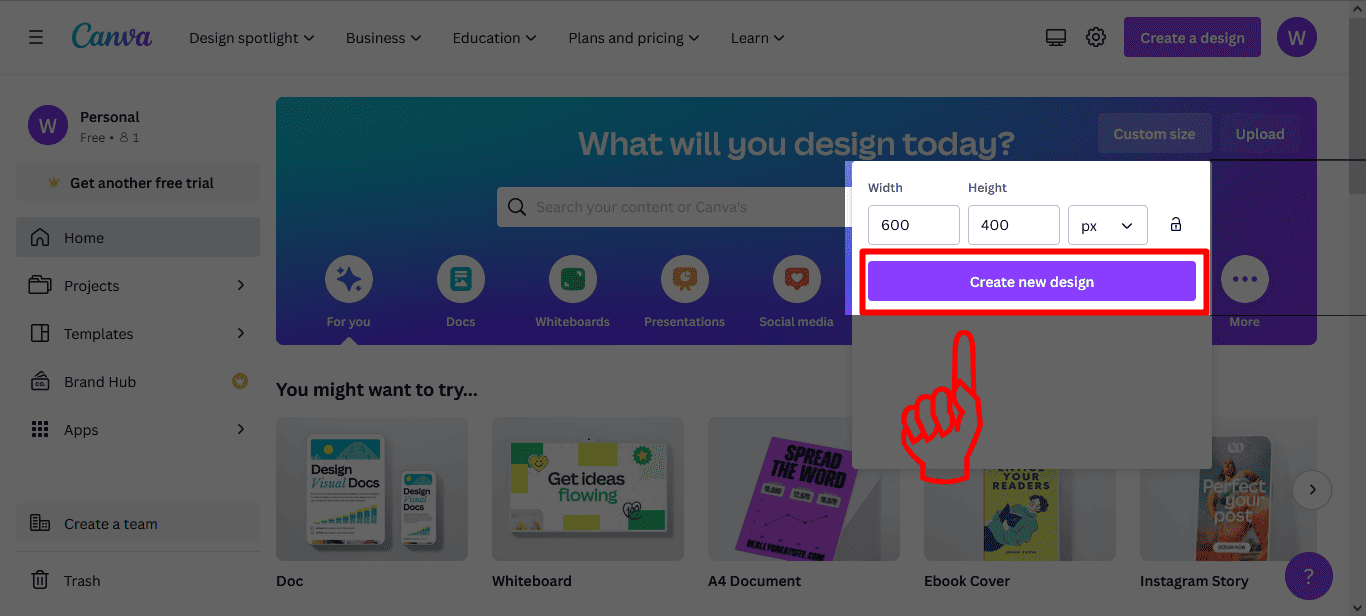Go to Home in the sidebar
1366x616 pixels.
pyautogui.click(x=138, y=237)
